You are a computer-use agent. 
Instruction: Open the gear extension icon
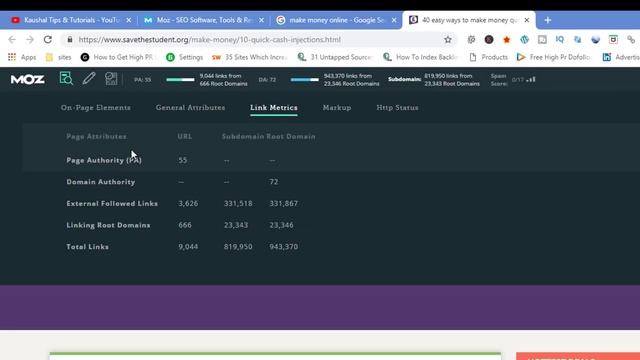(471, 40)
